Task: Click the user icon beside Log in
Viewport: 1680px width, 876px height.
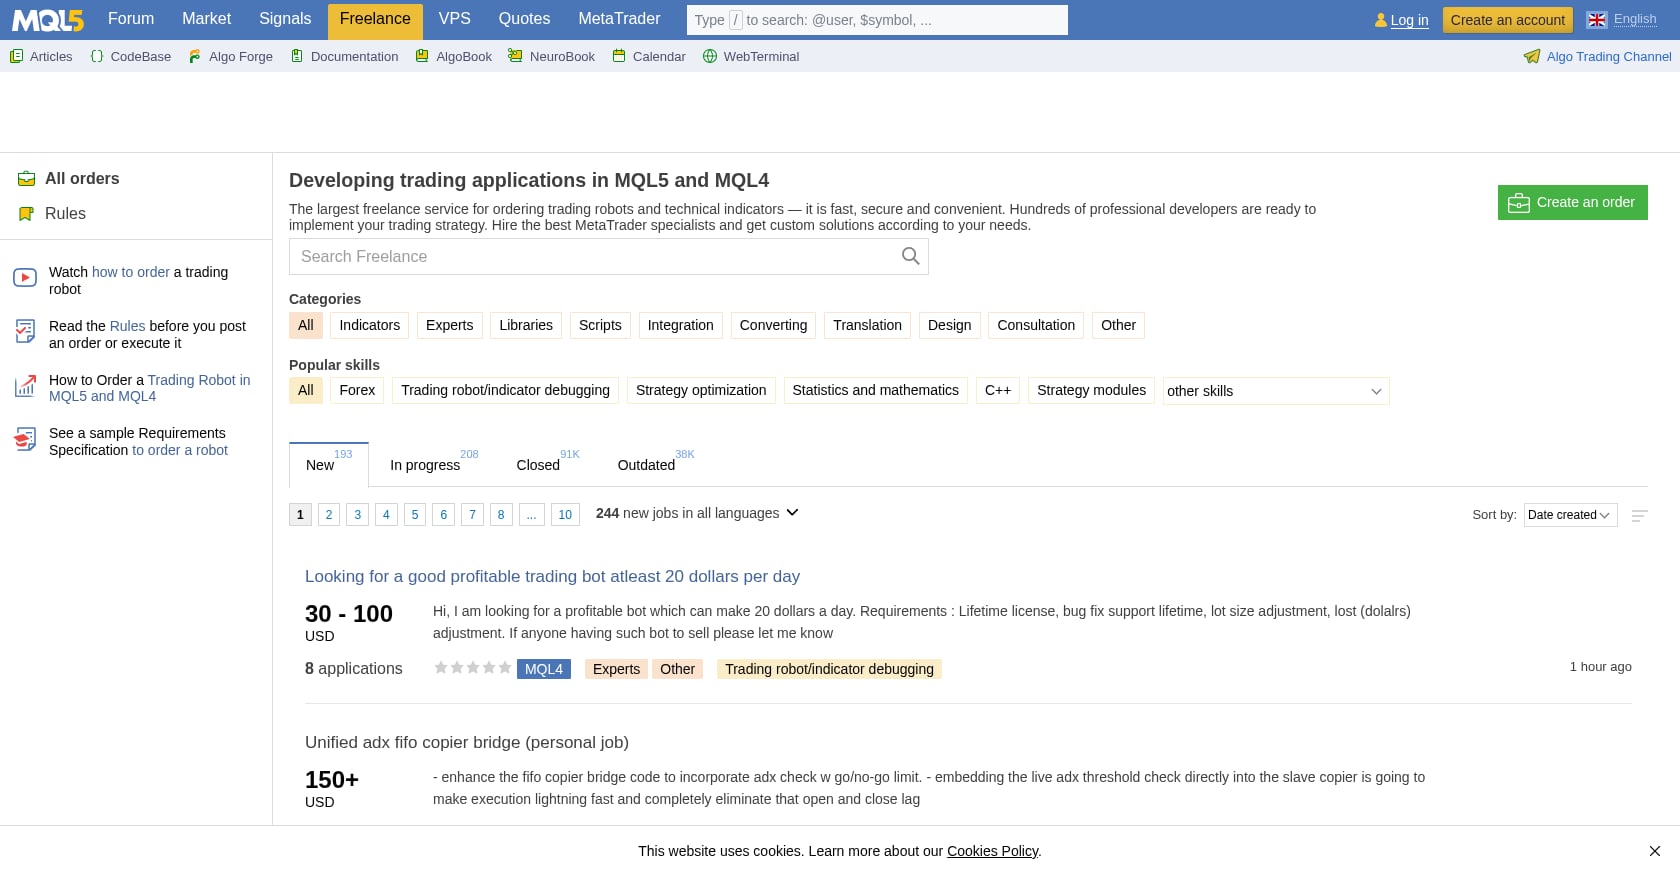Action: 1381,20
